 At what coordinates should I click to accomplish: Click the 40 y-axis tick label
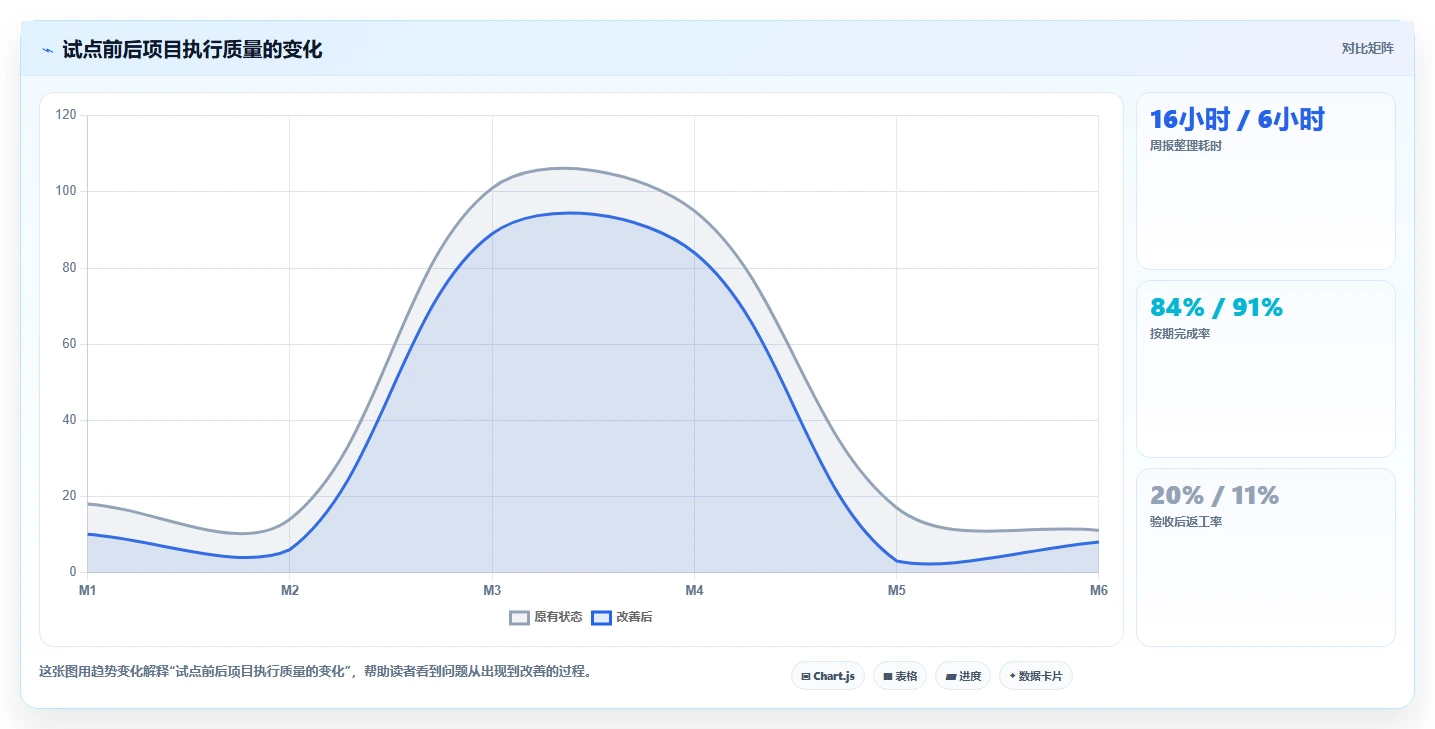point(69,420)
